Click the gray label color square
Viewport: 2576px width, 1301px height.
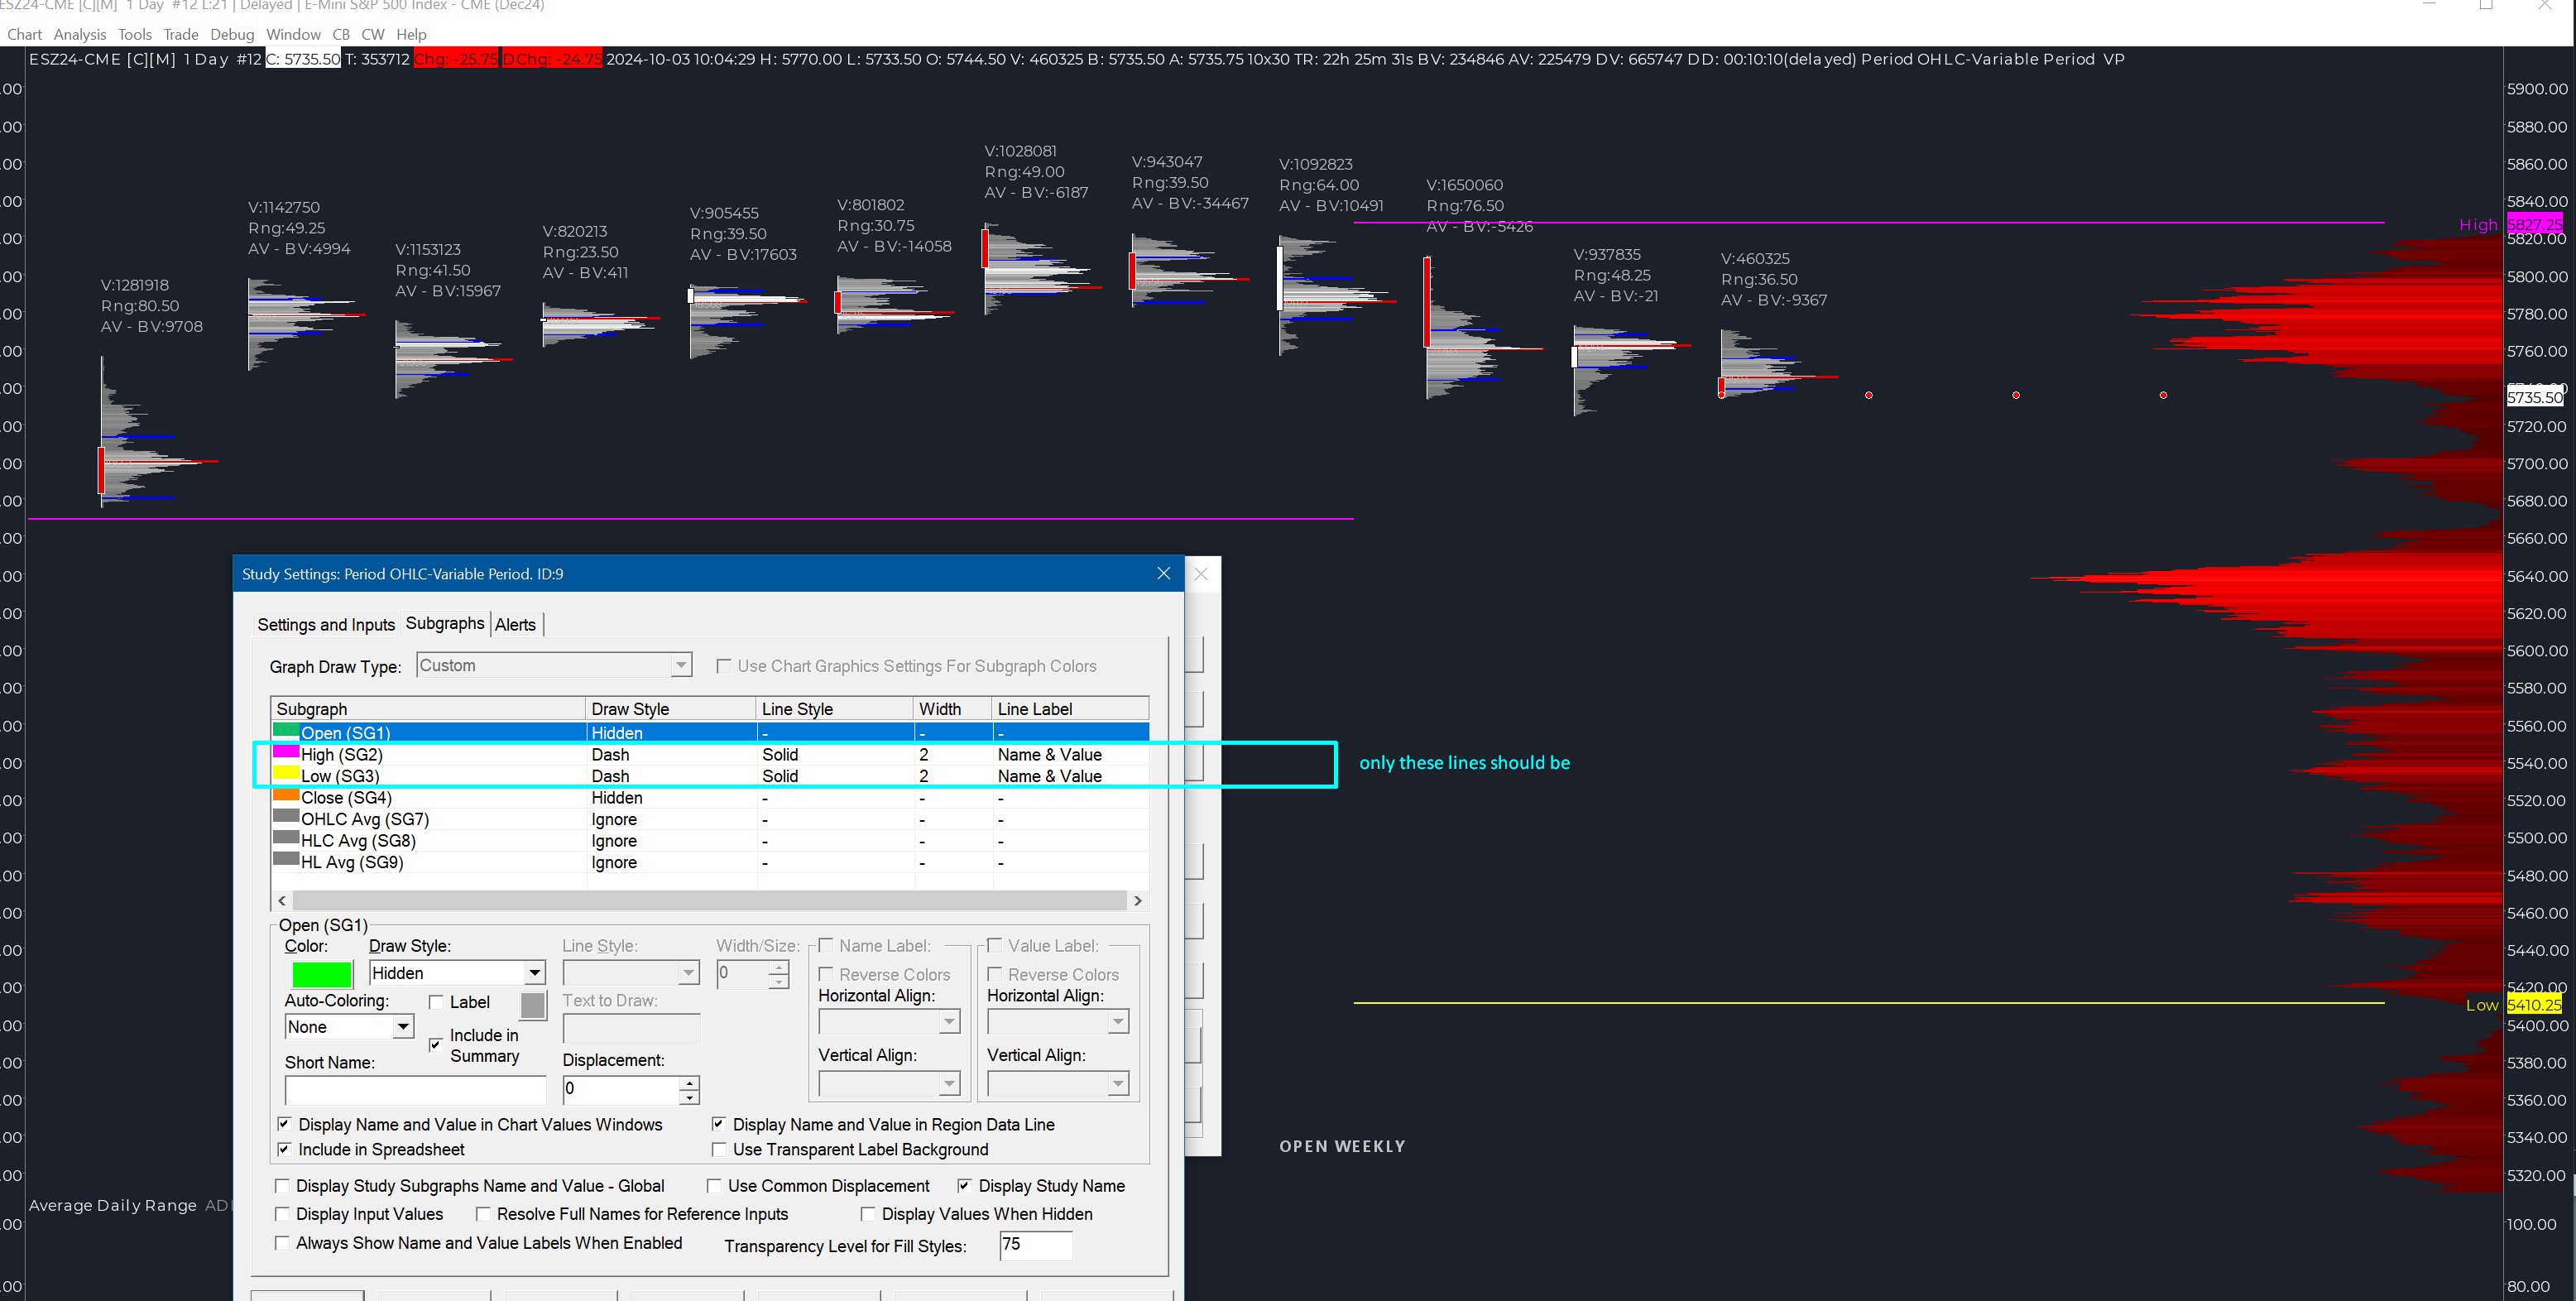(533, 1005)
